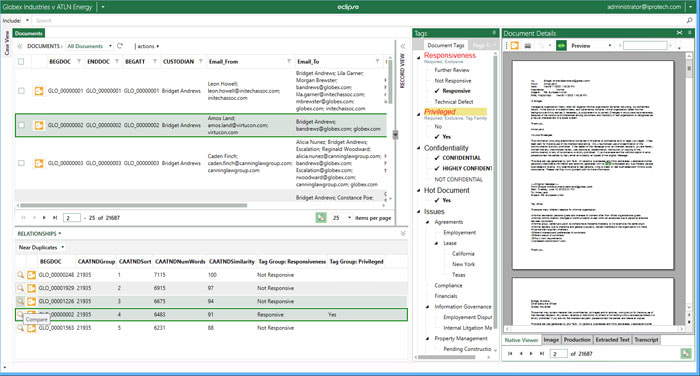Compare near duplicate GLO_00001563 with magnifier

[20, 328]
